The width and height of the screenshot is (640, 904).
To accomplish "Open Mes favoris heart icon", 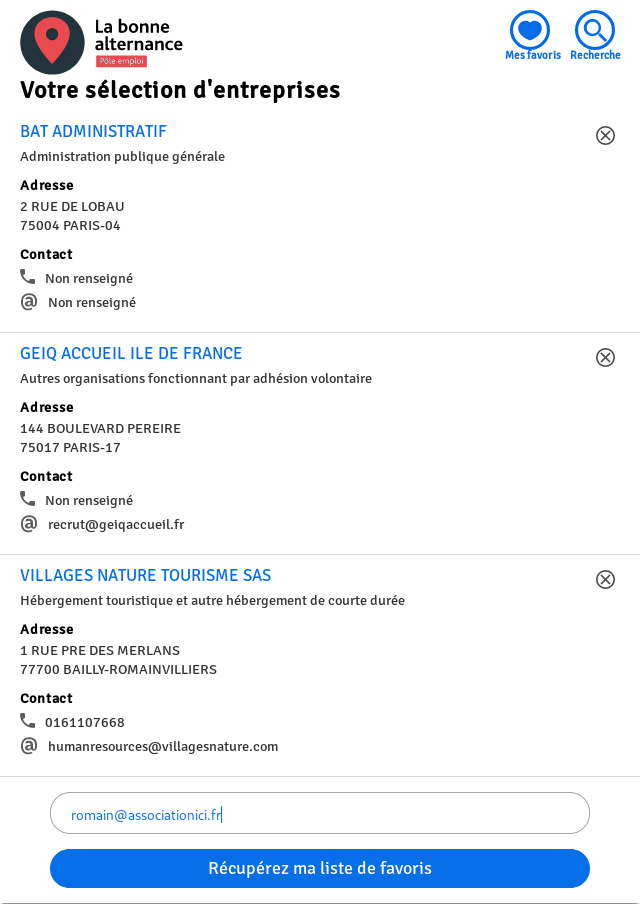I will (x=531, y=31).
